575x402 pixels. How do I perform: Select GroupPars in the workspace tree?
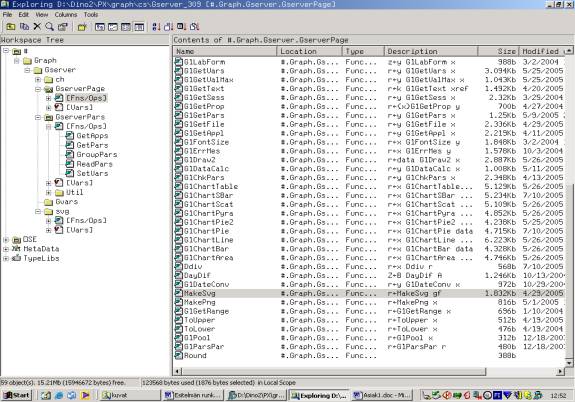point(97,154)
